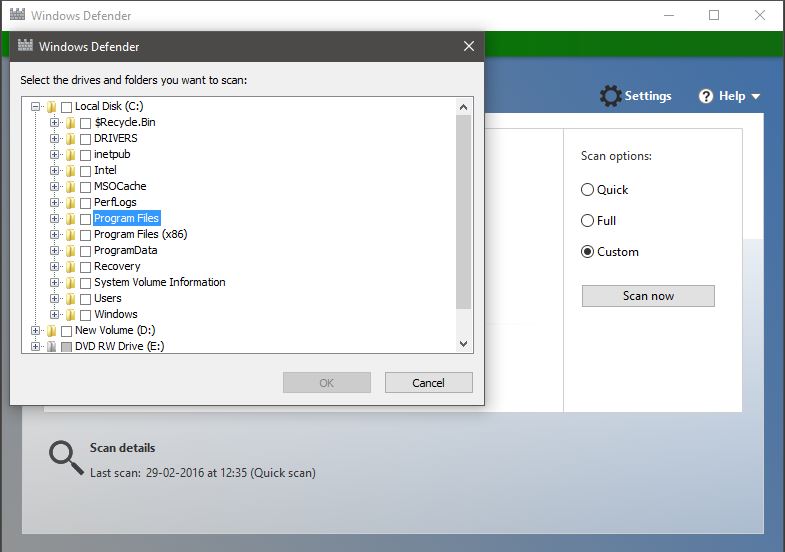The image size is (785, 552).
Task: Expand the PerfLogs tree node
Action: coord(55,203)
